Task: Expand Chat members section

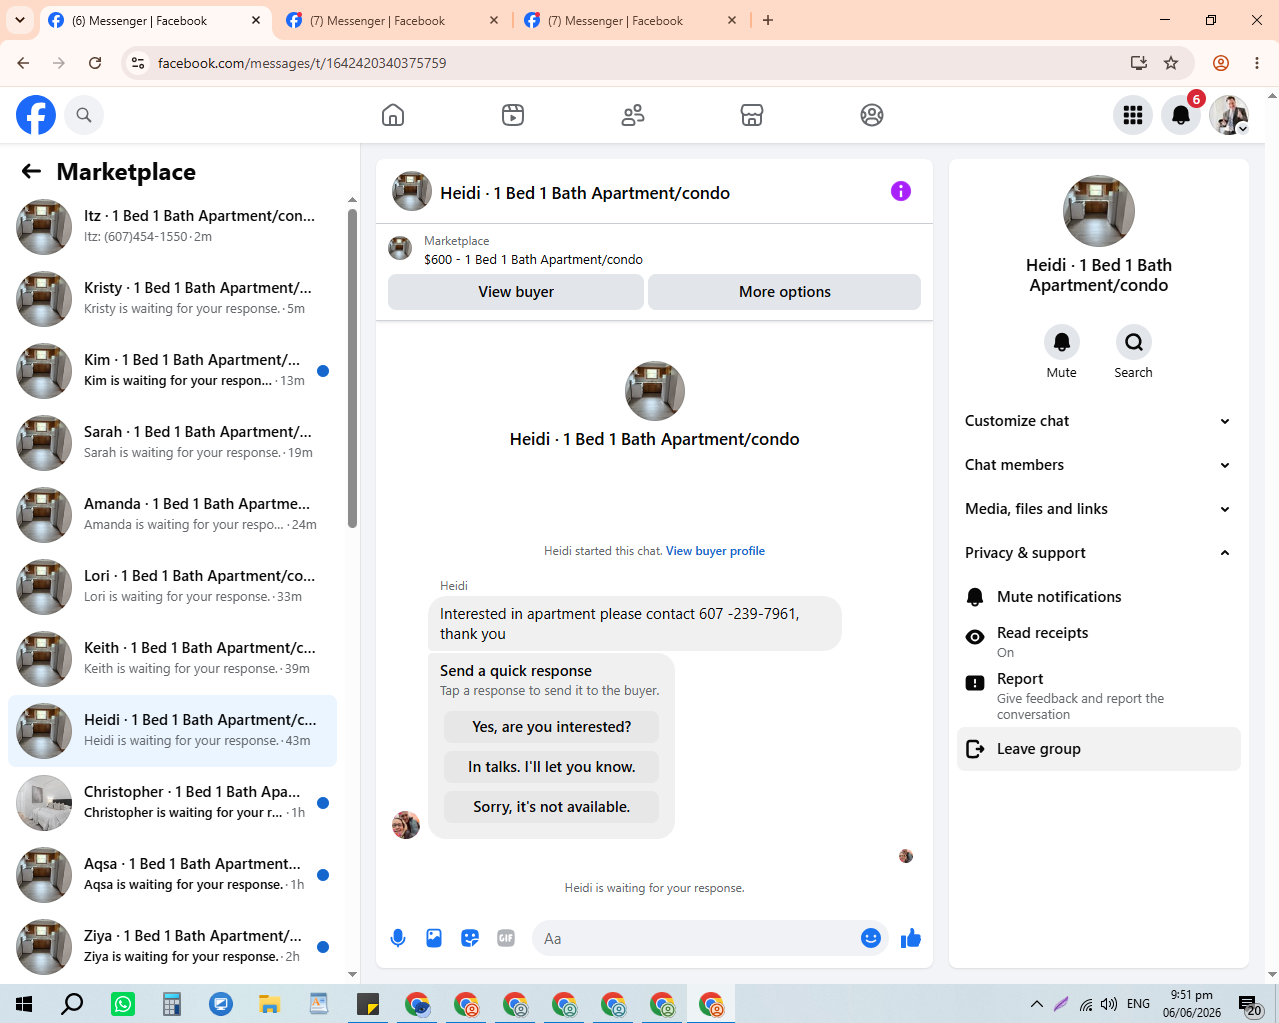Action: (1099, 465)
